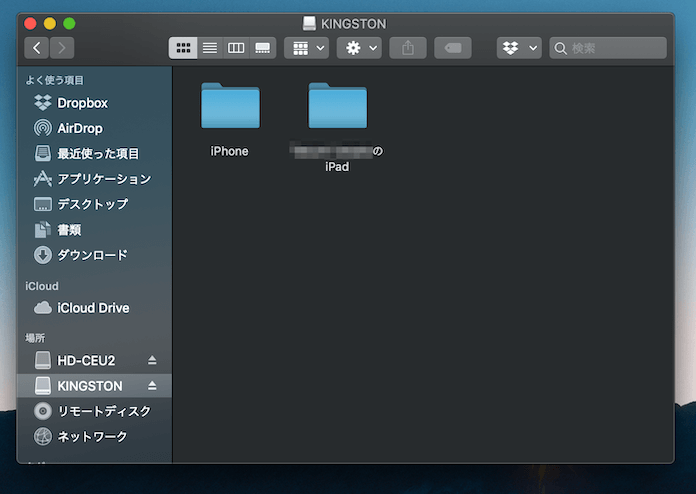Go forward using the forward arrow button

pos(62,48)
